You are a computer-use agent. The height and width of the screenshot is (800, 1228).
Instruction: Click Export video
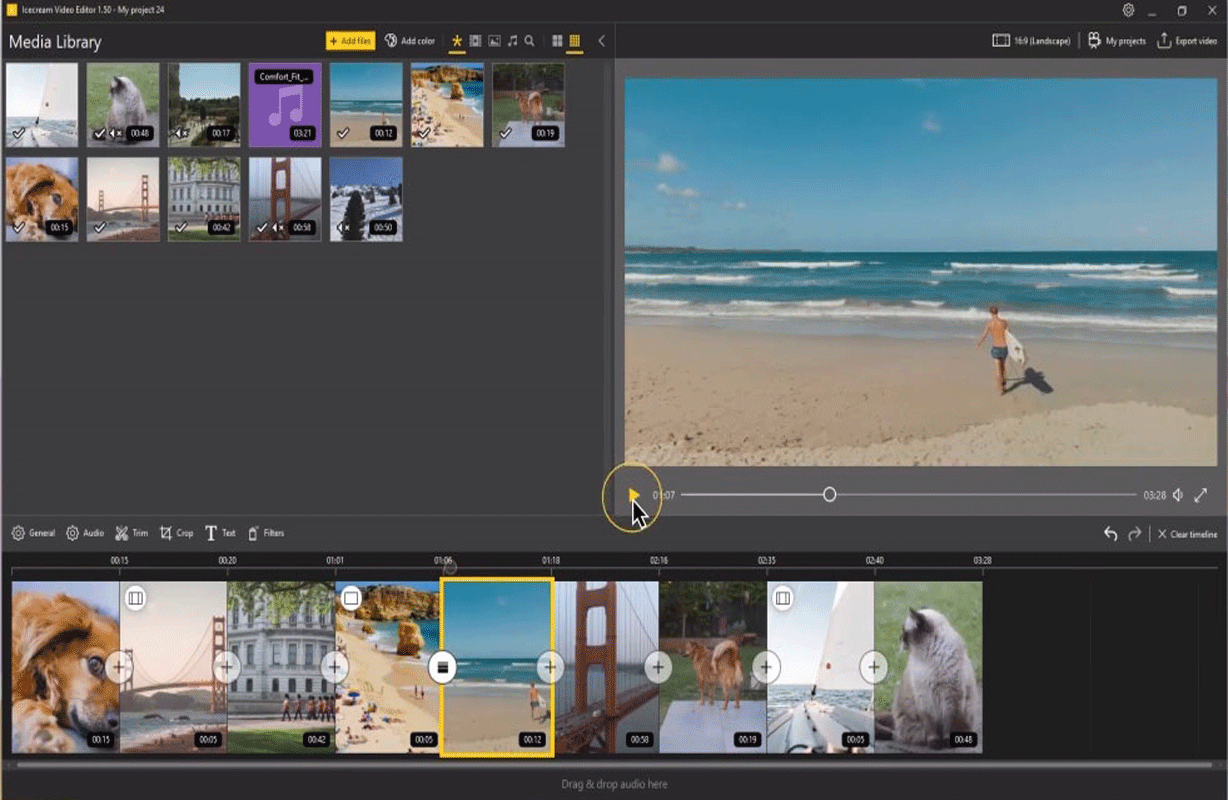tap(1187, 41)
